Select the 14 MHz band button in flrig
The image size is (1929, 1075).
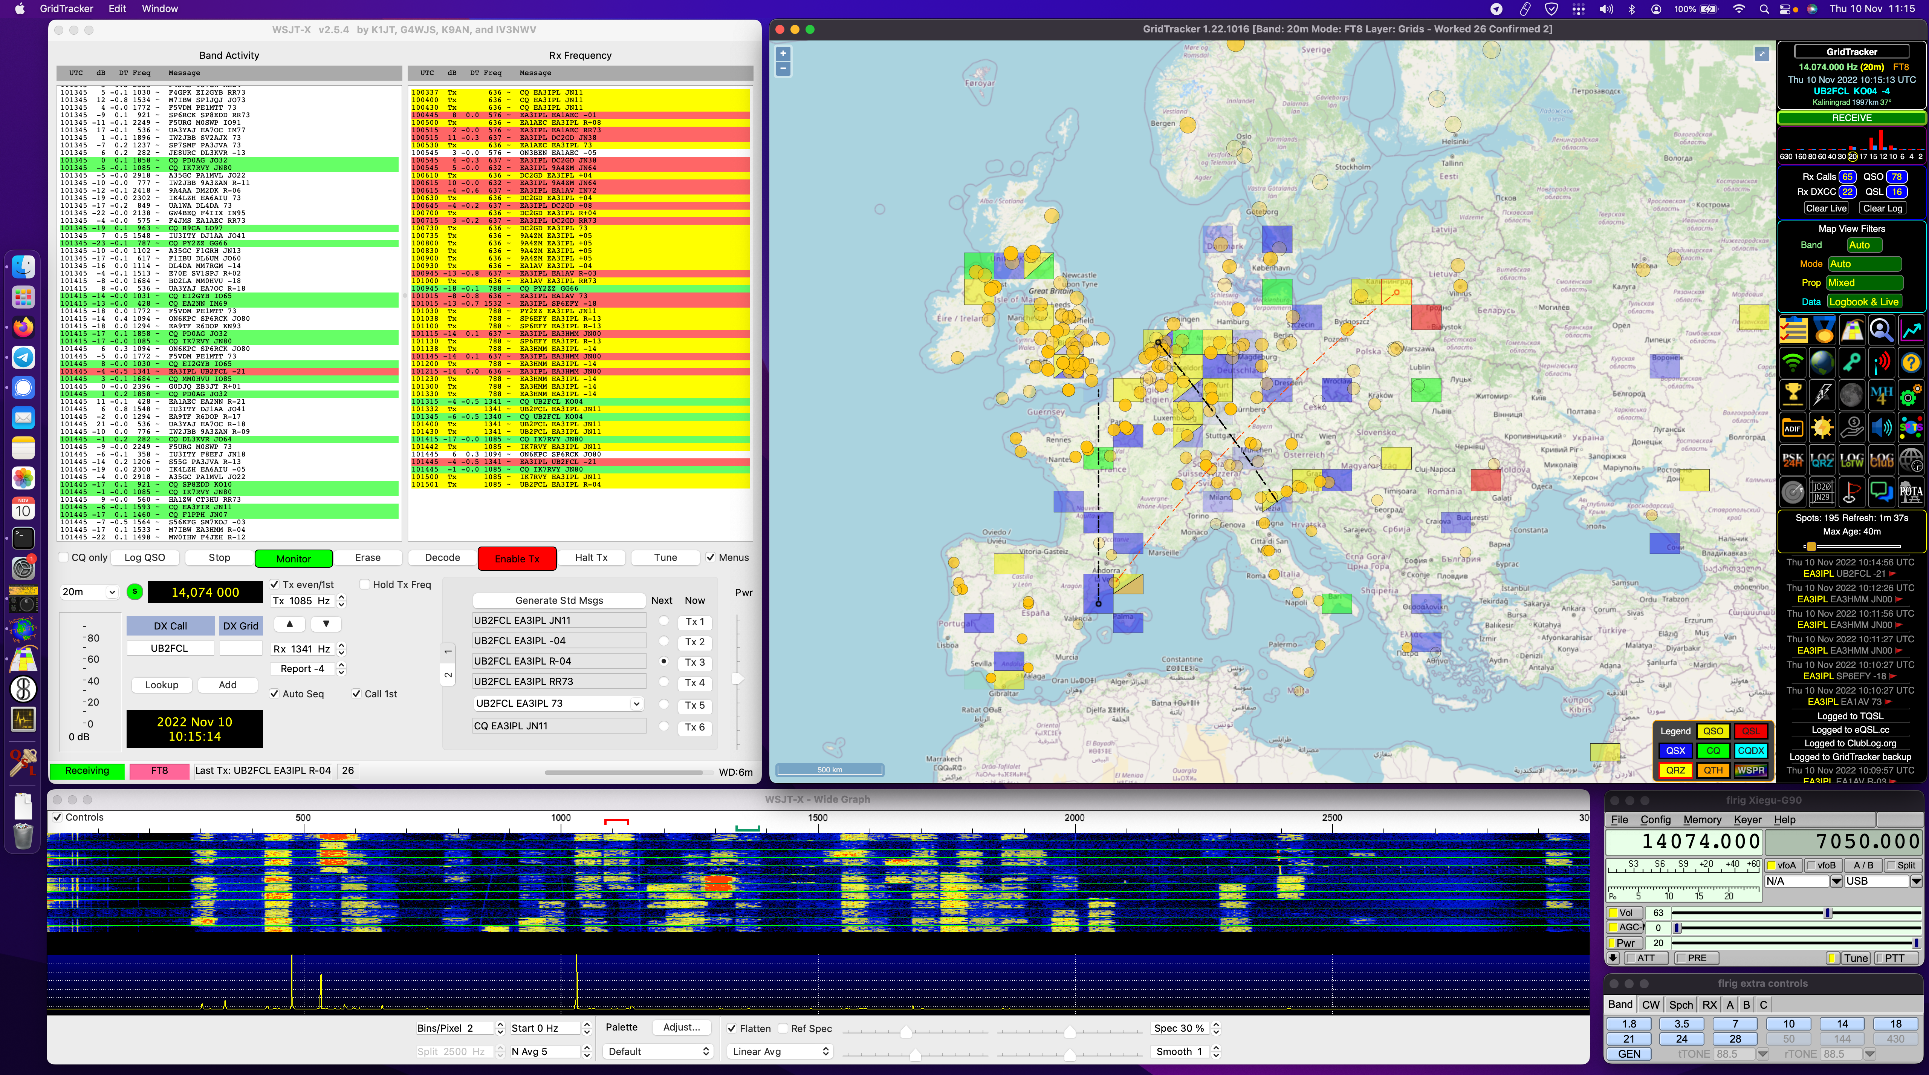point(1842,1024)
